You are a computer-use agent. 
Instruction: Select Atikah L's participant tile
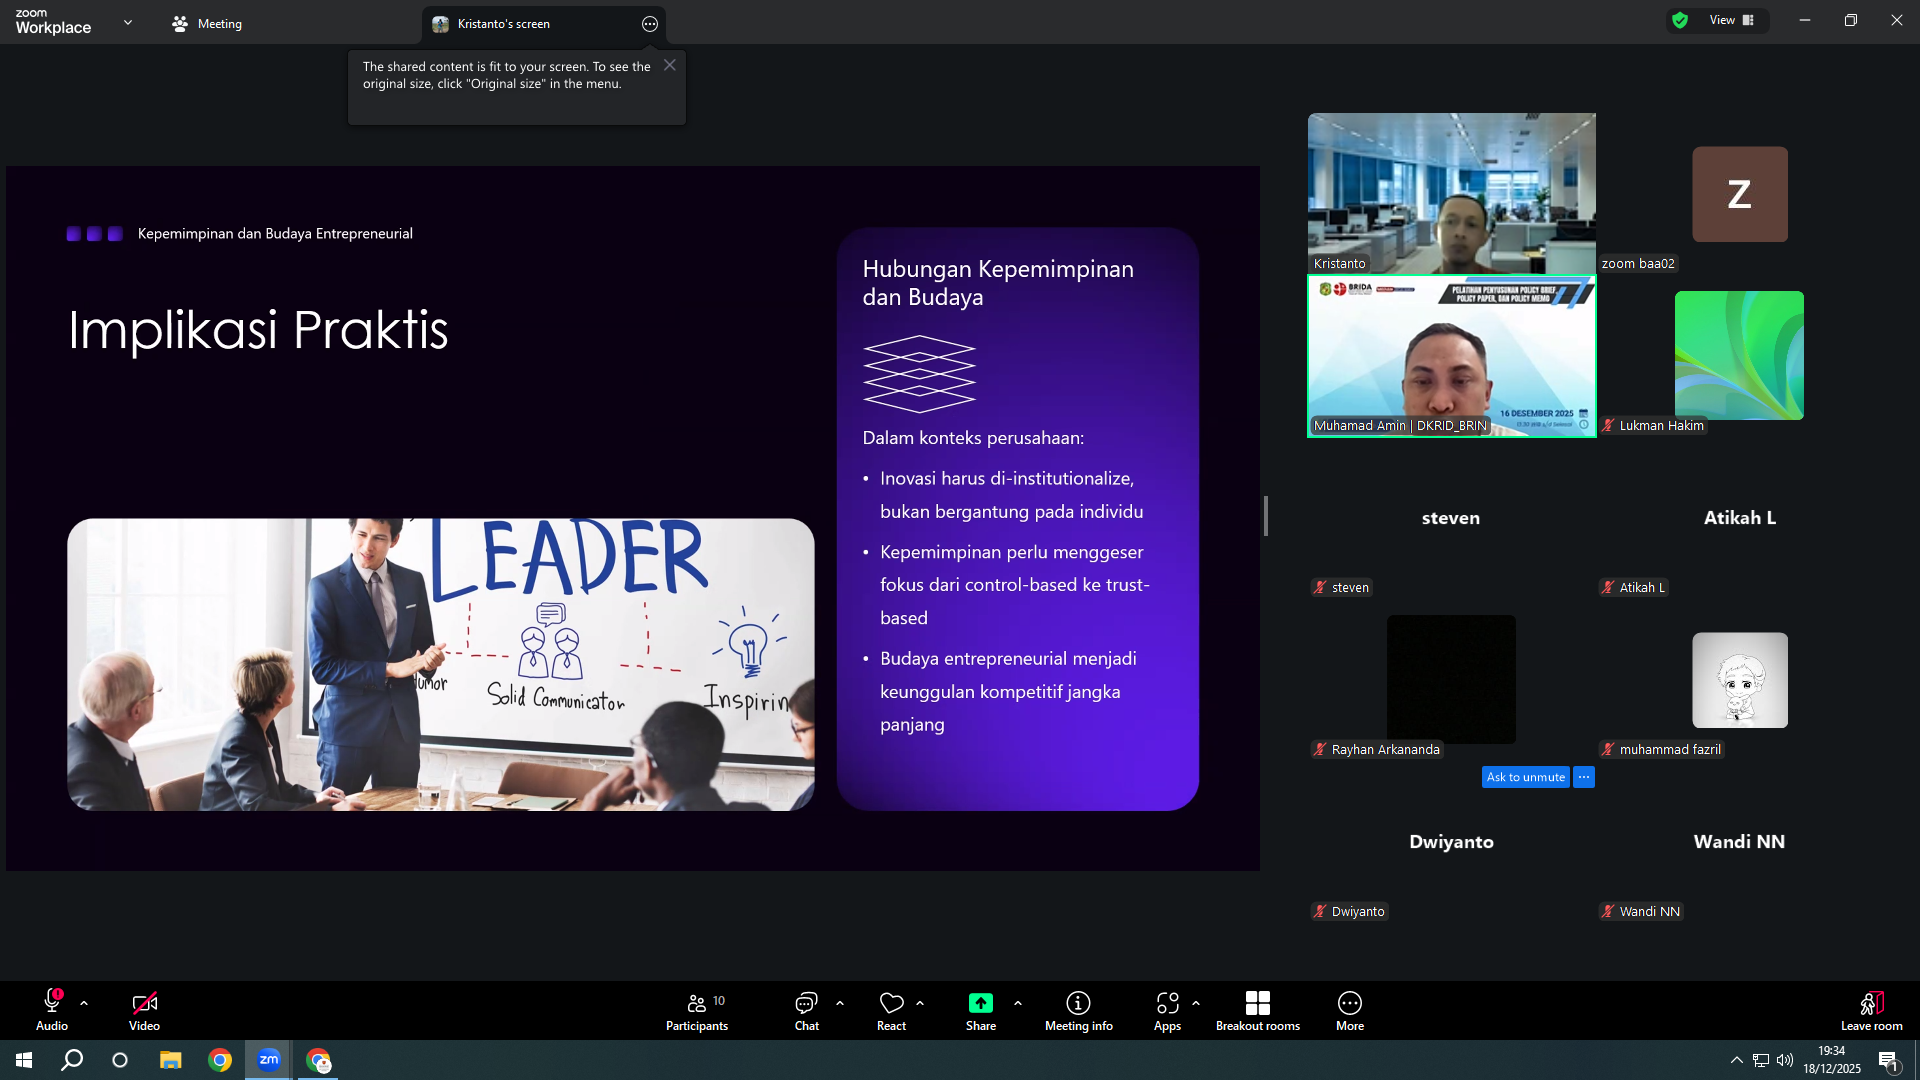coord(1740,518)
